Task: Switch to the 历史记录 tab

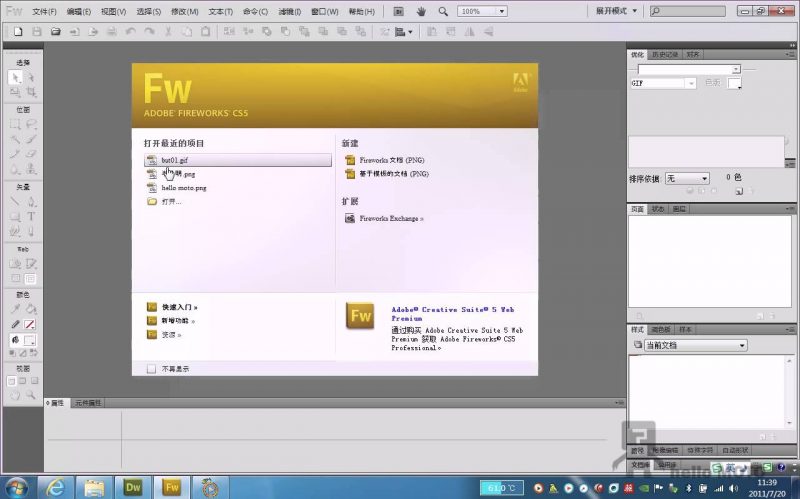Action: [x=664, y=54]
